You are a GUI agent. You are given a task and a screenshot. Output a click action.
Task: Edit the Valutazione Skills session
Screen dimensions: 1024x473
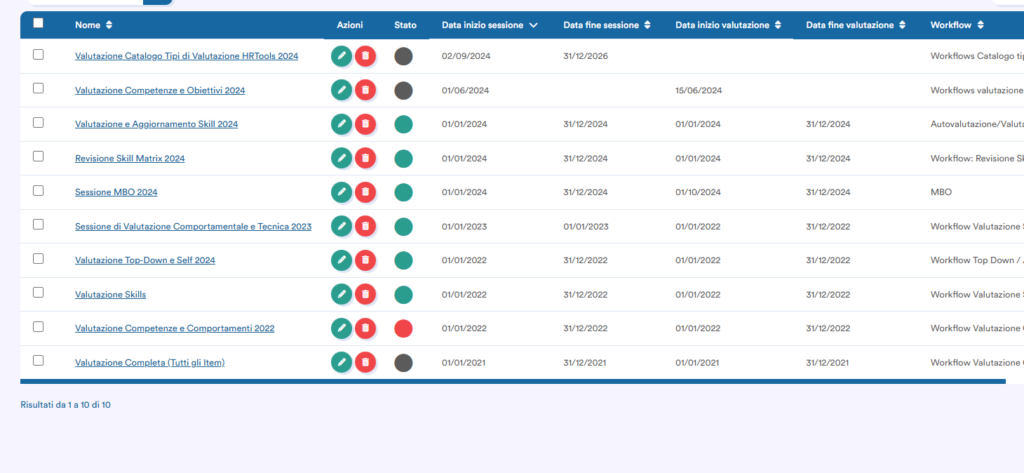click(x=342, y=294)
